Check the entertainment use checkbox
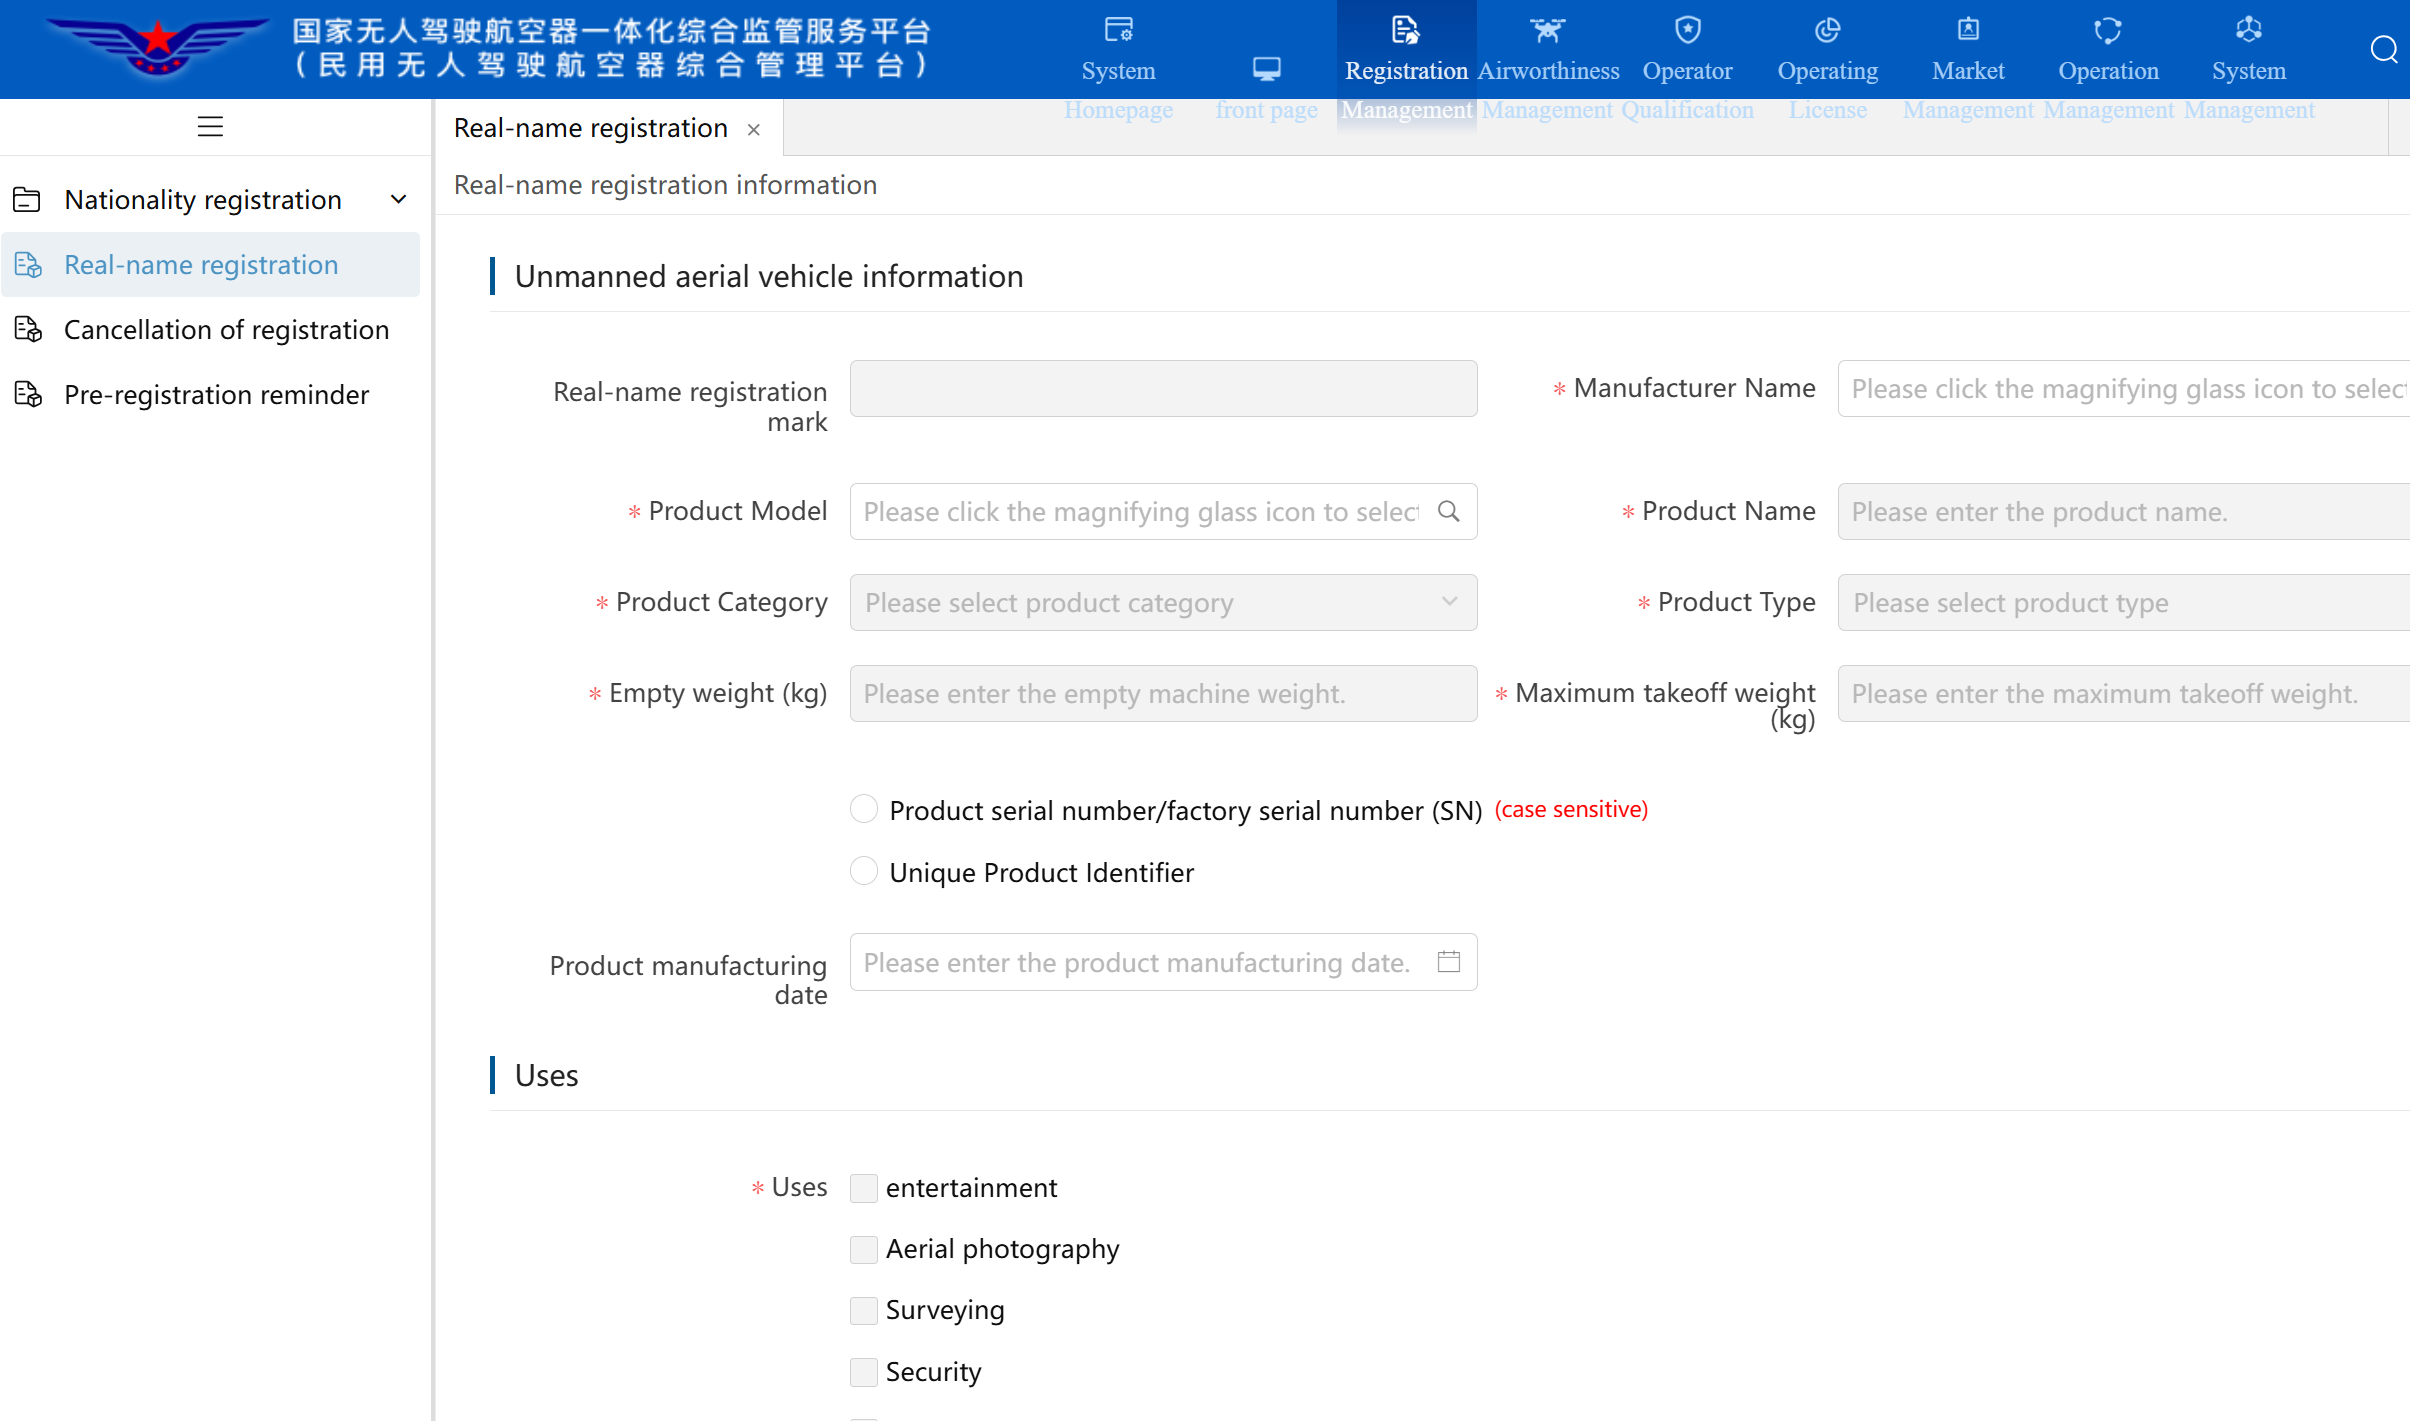 (x=864, y=1188)
